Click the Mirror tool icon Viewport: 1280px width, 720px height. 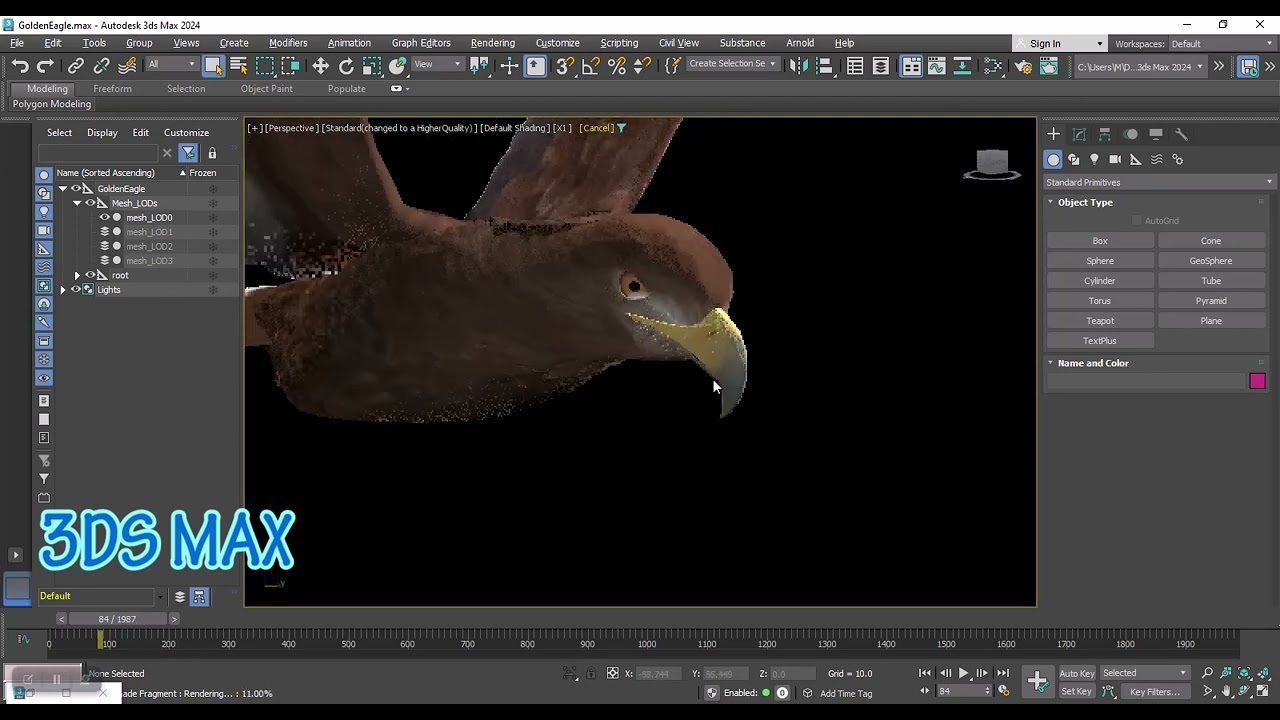point(799,66)
